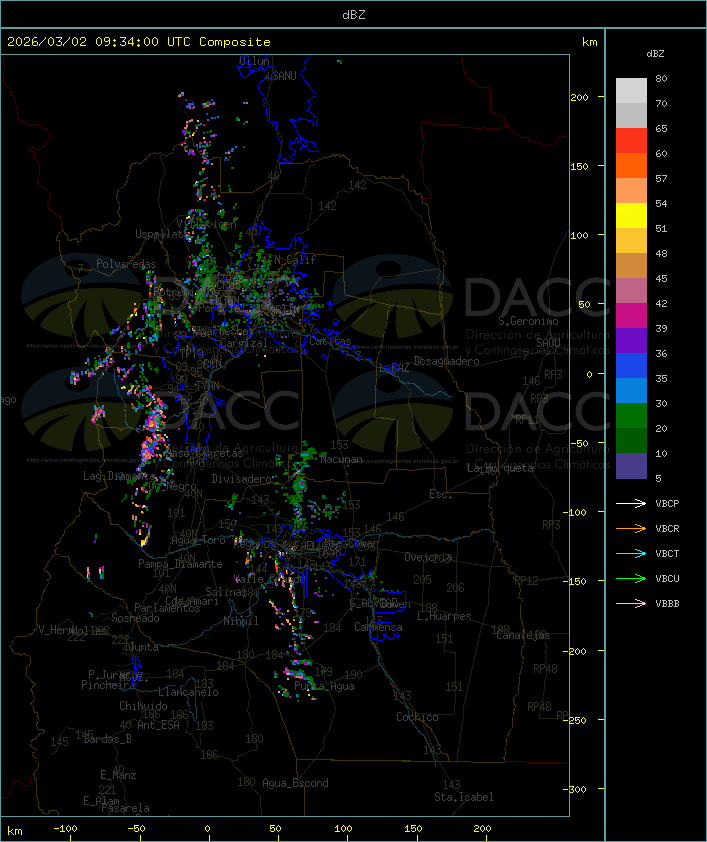The height and width of the screenshot is (842, 707).
Task: Pick the green 20 dBZ legend block
Action: coord(631,416)
